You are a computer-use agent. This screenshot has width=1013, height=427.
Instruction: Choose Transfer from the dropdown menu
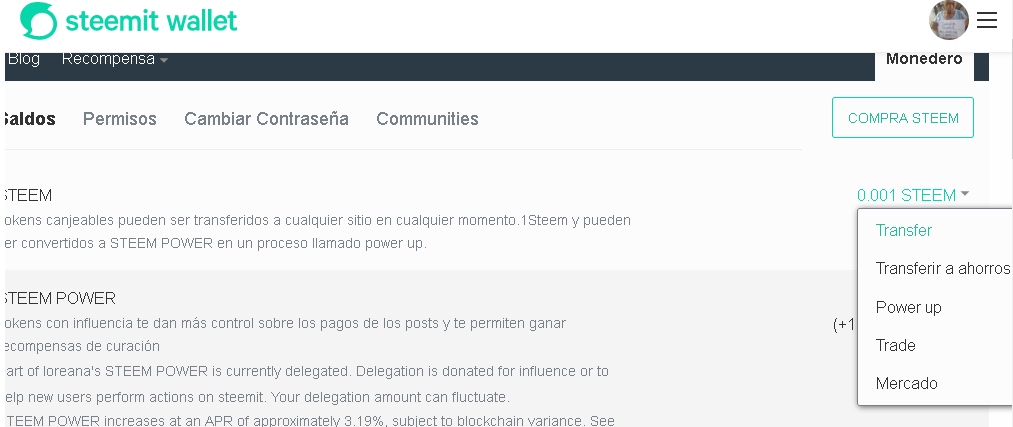(x=903, y=231)
